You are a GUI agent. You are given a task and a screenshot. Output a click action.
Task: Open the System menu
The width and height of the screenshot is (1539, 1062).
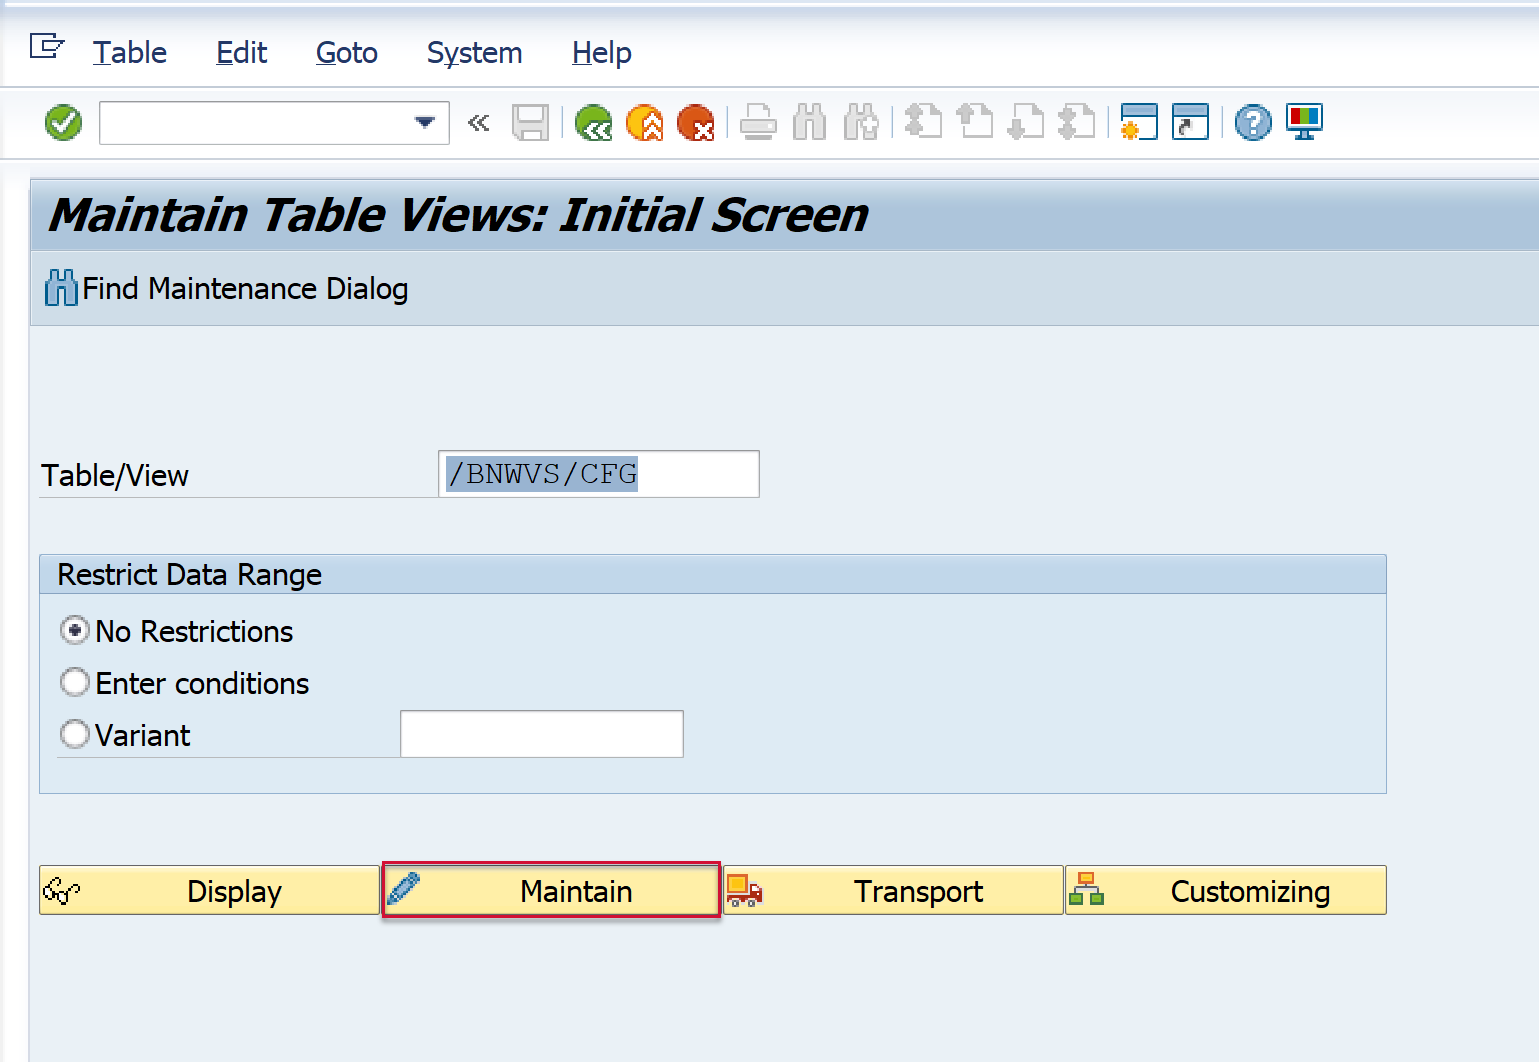coord(474,53)
